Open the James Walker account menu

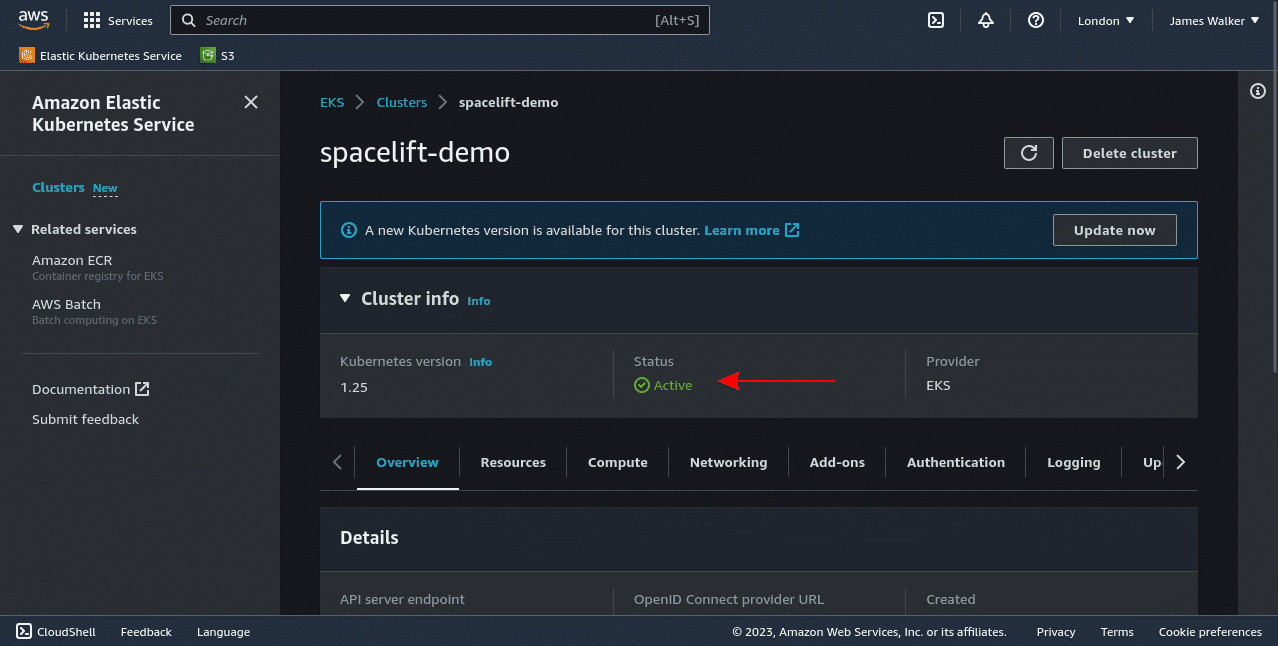point(1214,20)
